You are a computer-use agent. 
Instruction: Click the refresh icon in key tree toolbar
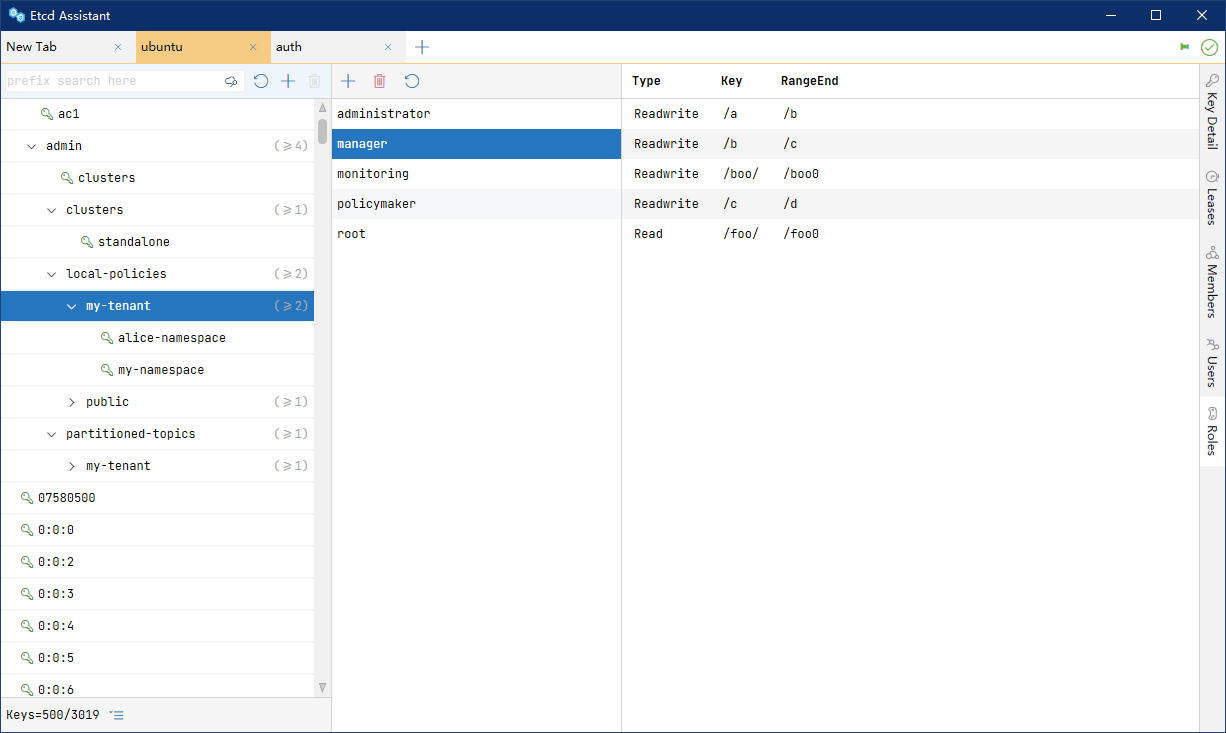pyautogui.click(x=261, y=81)
